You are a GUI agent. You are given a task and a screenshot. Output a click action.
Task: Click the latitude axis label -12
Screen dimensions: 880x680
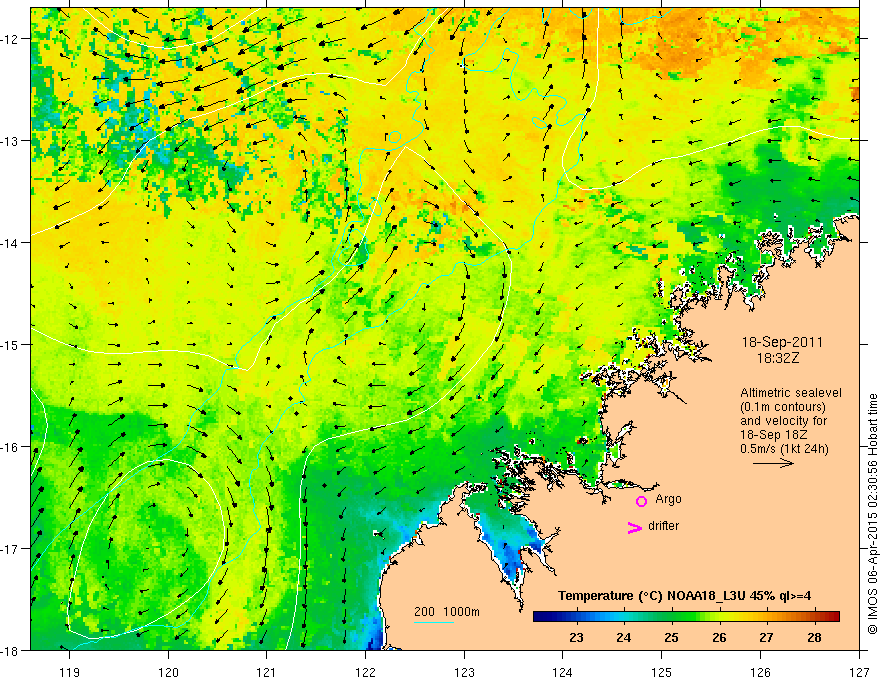[x=11, y=39]
